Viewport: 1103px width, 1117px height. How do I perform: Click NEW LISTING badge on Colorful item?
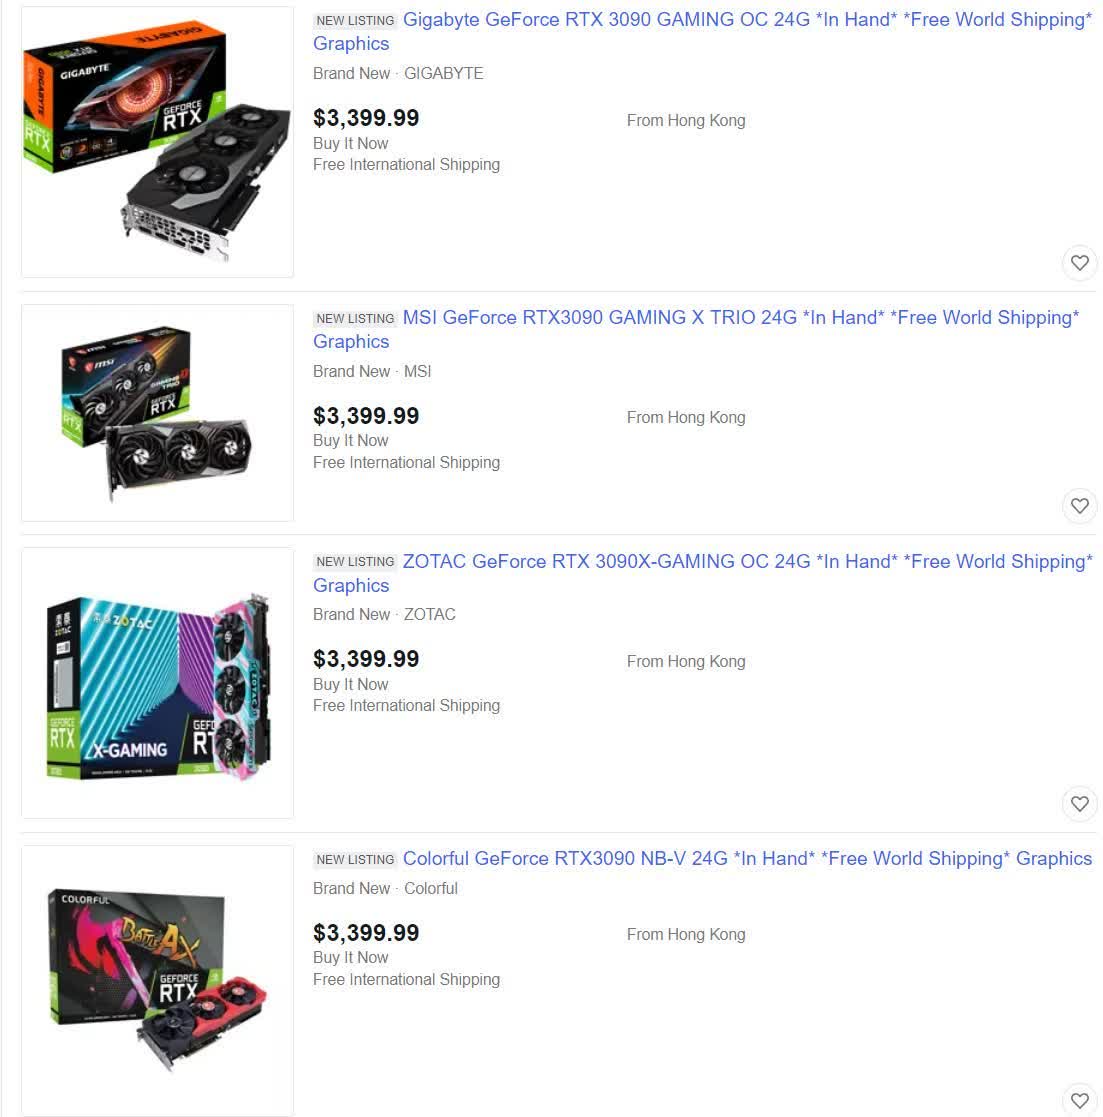coord(355,860)
